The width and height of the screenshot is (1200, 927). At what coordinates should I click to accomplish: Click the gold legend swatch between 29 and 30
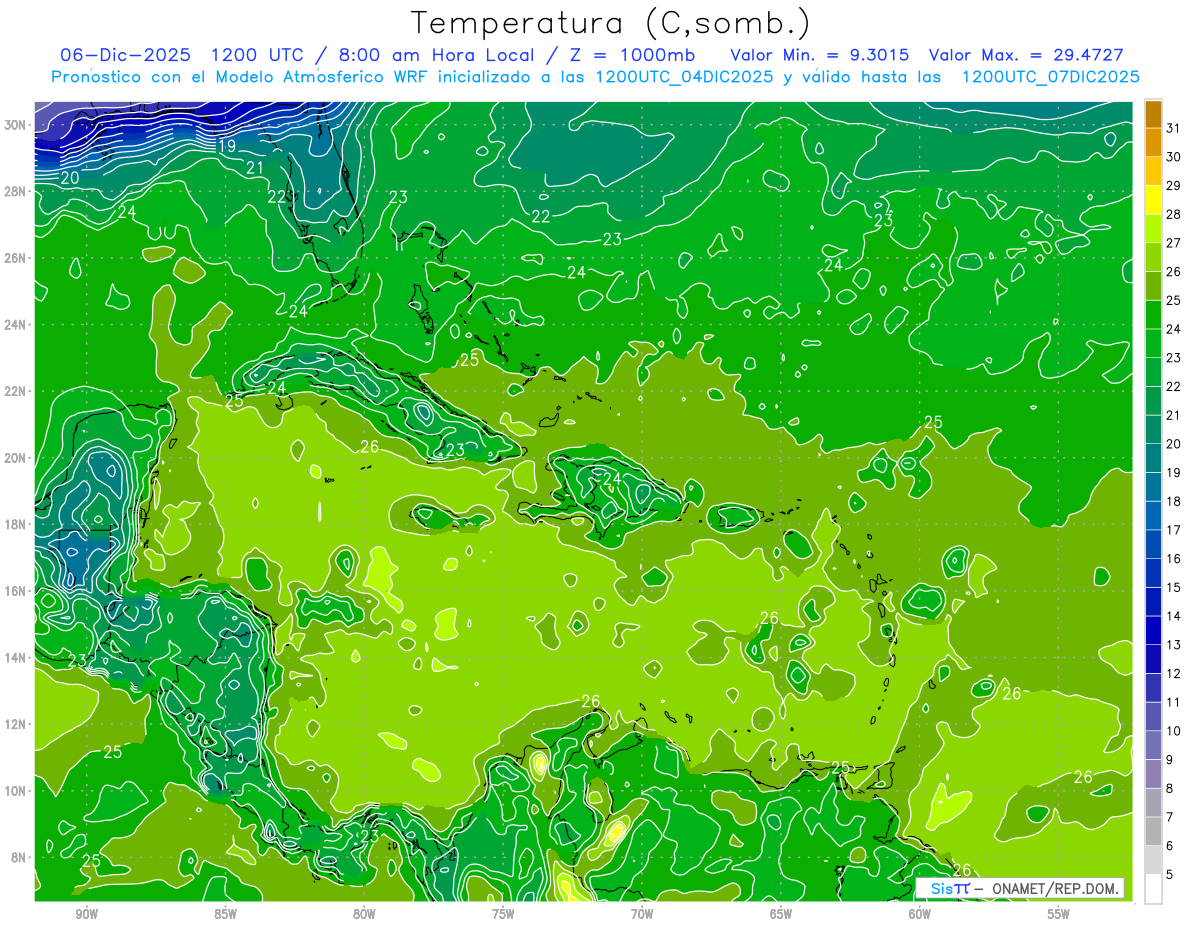click(1153, 171)
